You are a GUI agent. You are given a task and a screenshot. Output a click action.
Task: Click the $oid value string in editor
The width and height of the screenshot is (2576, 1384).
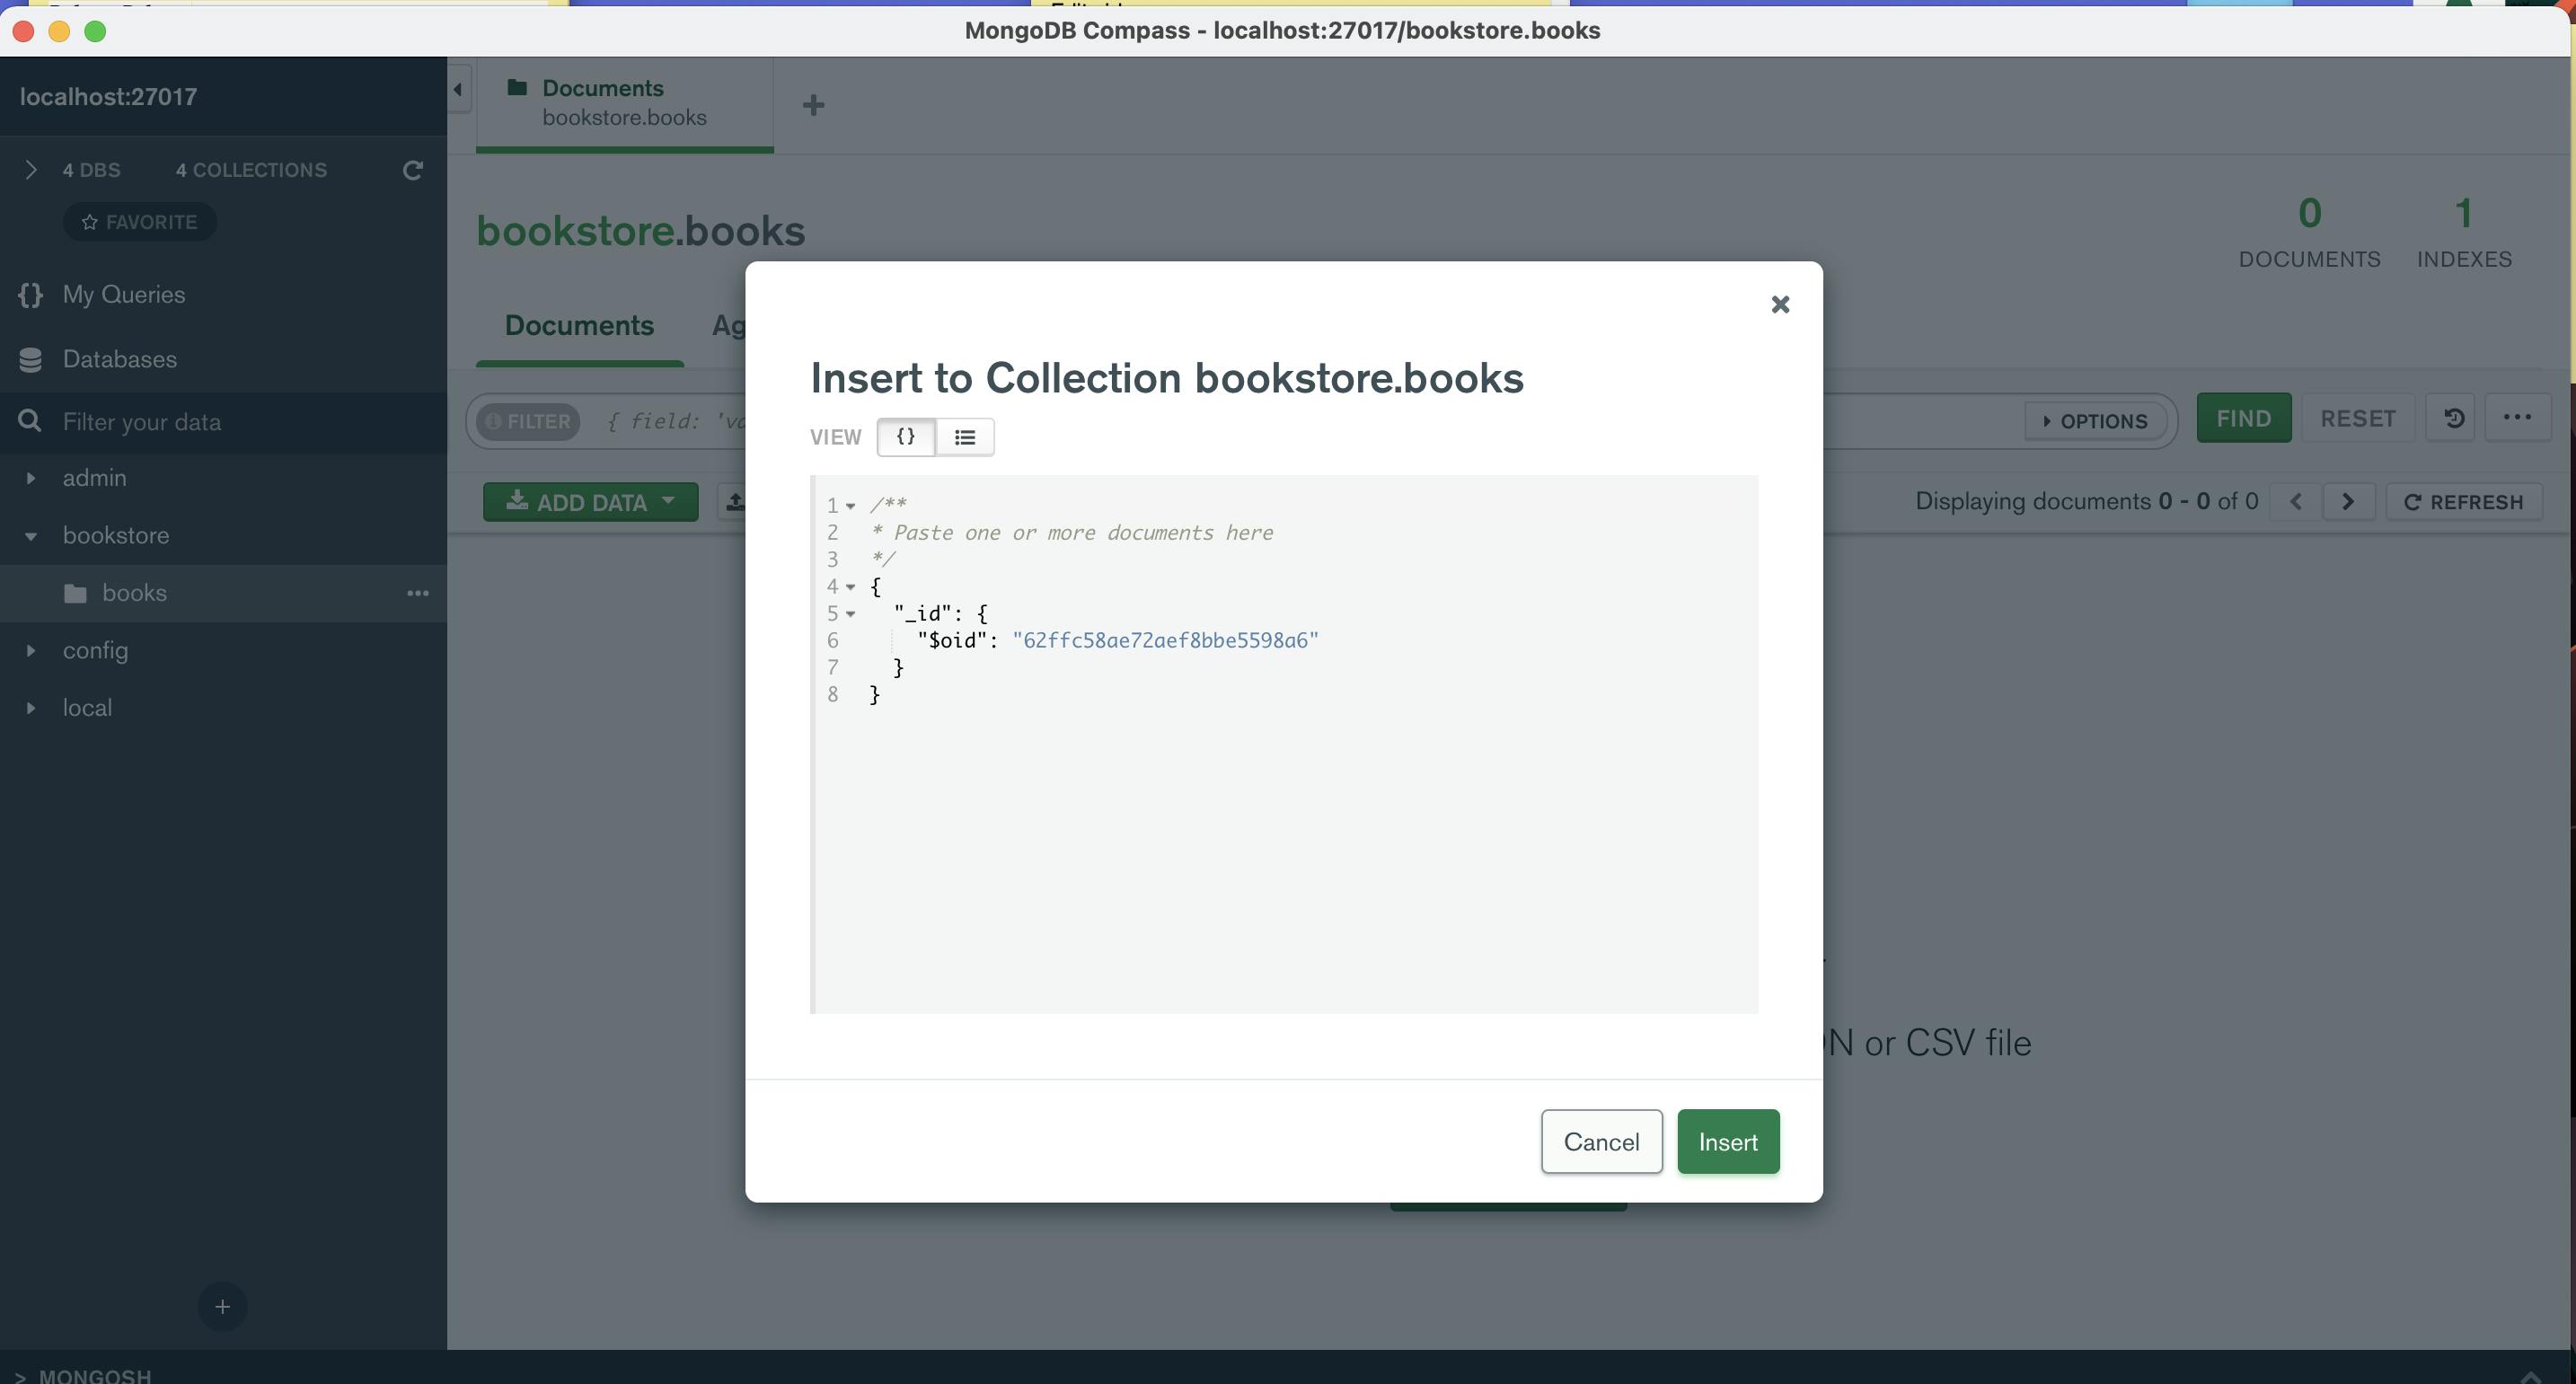pos(1165,641)
